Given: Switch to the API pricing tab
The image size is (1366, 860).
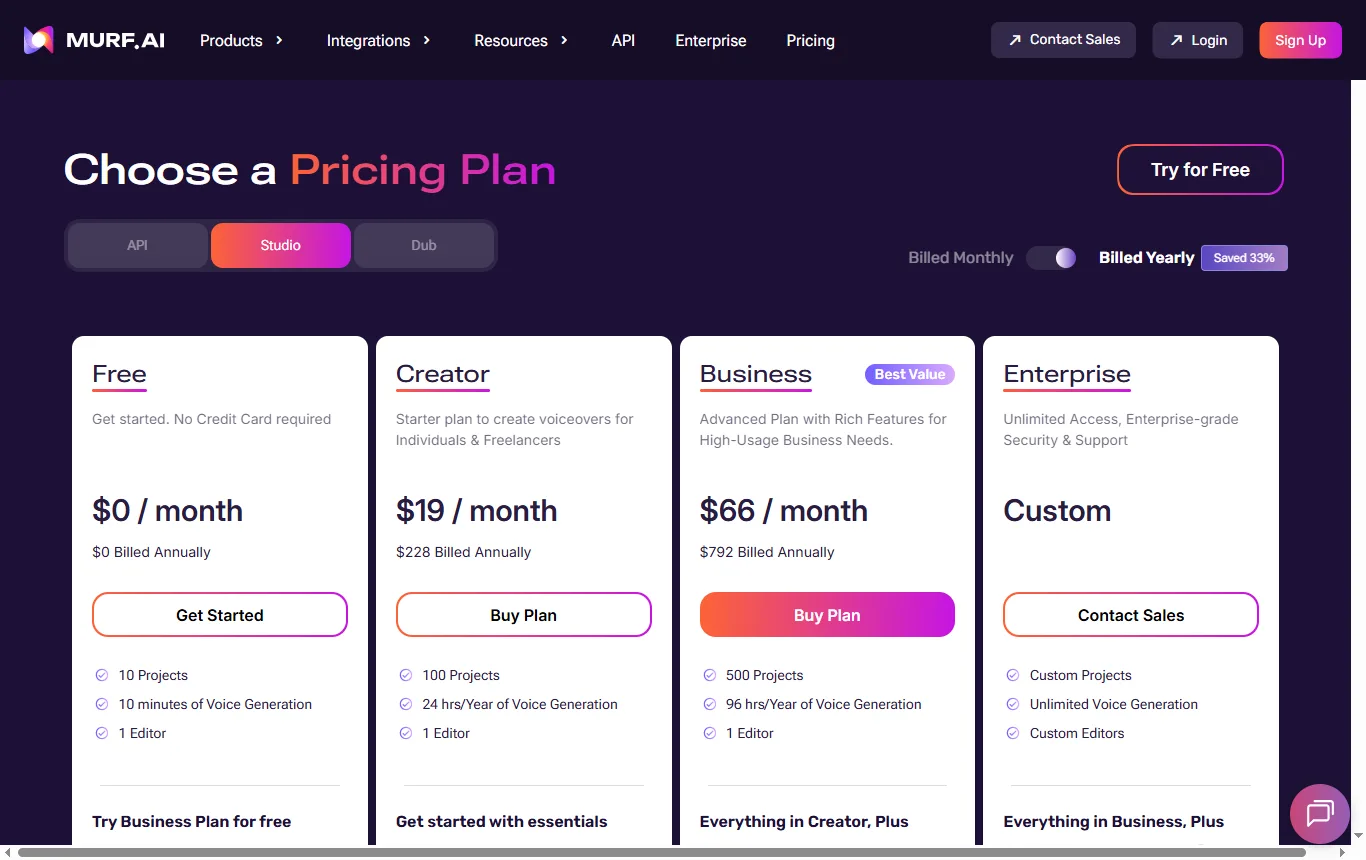Looking at the screenshot, I should [138, 245].
